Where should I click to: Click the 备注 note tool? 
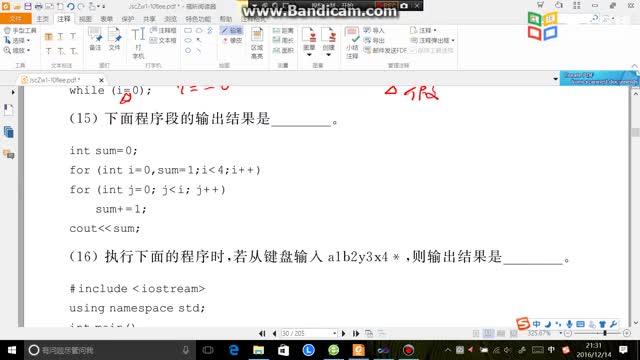point(95,39)
